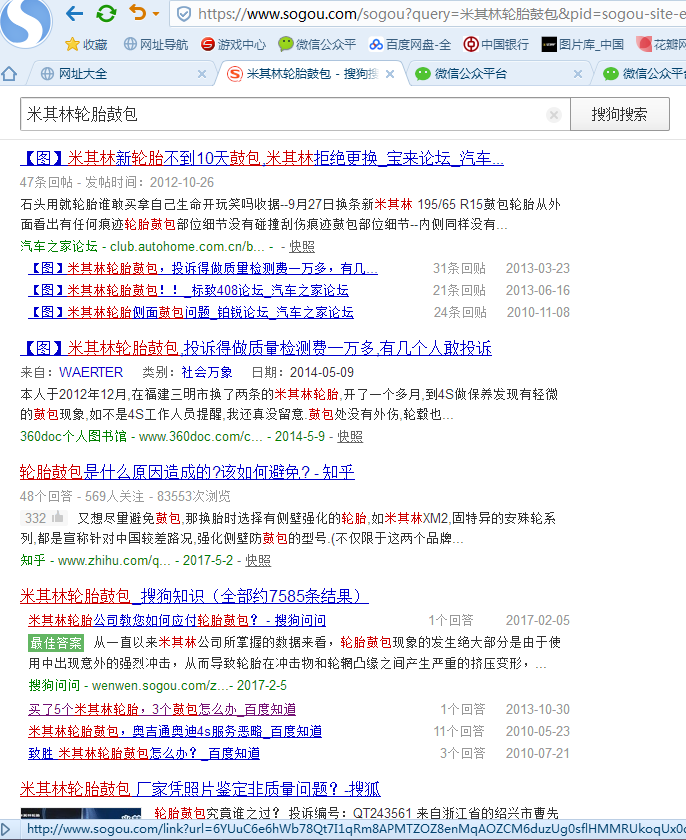Open 搜狐 result 厂家凭照片鉴定非质量问题

pyautogui.click(x=200, y=789)
